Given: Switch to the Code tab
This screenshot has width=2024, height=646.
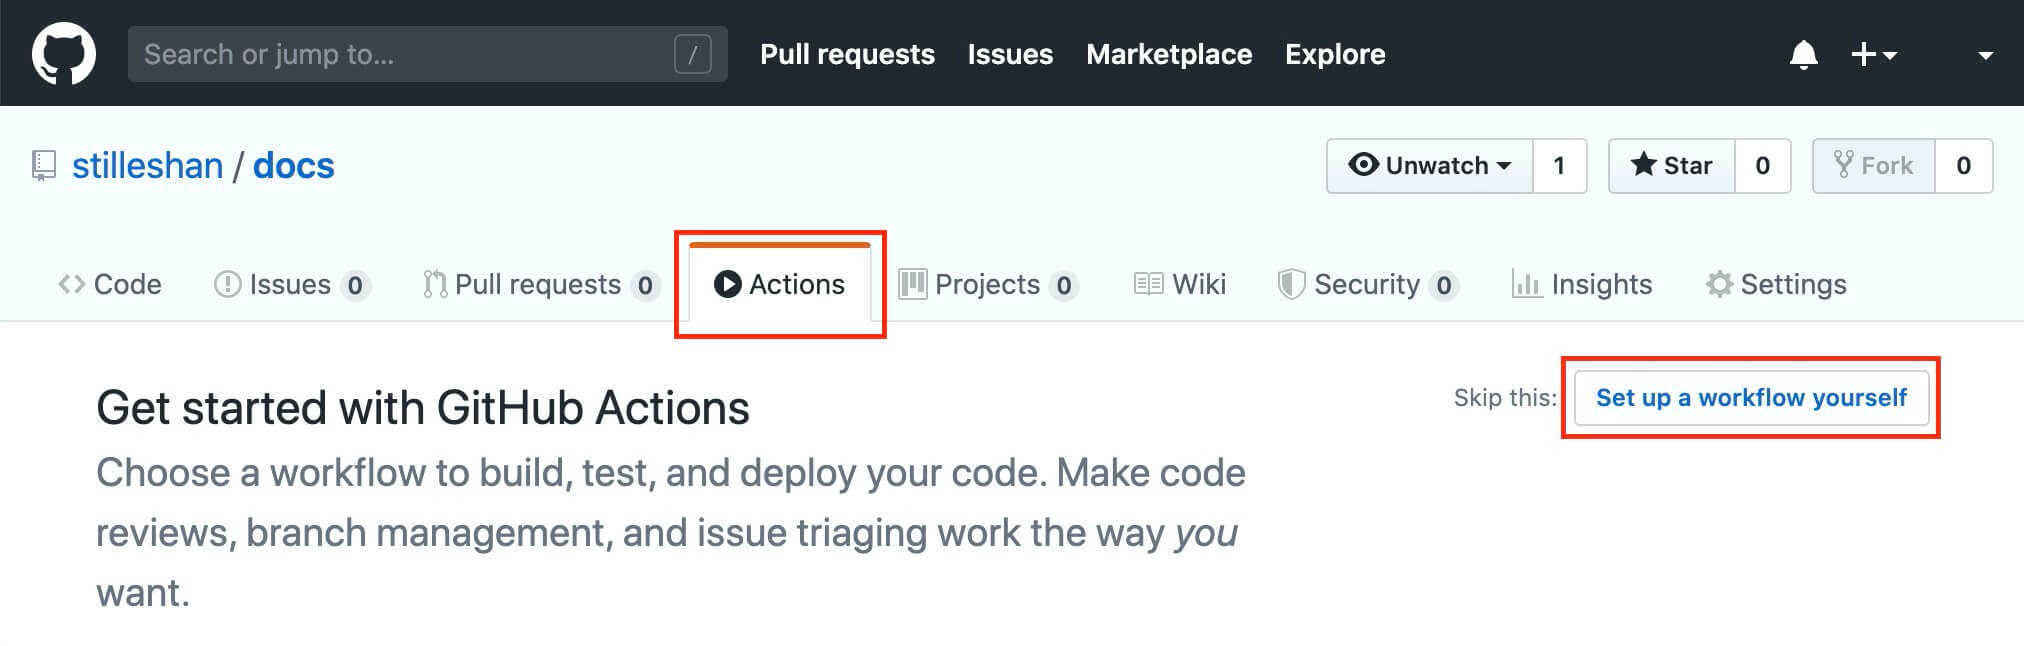Looking at the screenshot, I should [110, 285].
